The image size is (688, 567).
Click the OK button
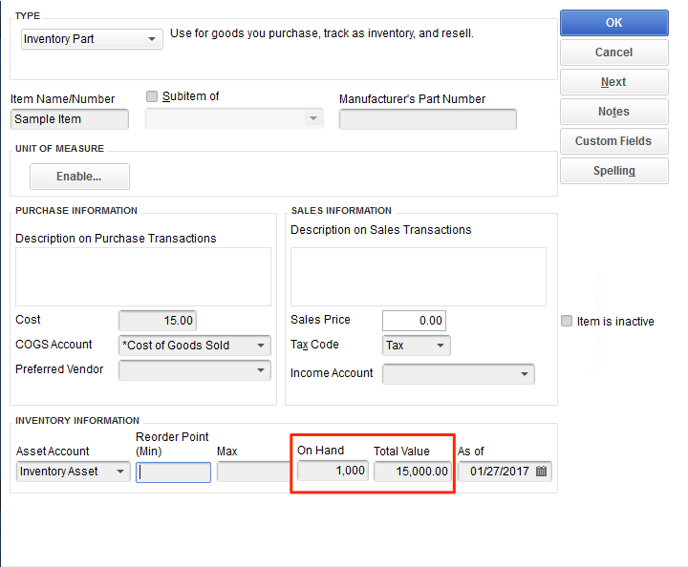tap(613, 23)
